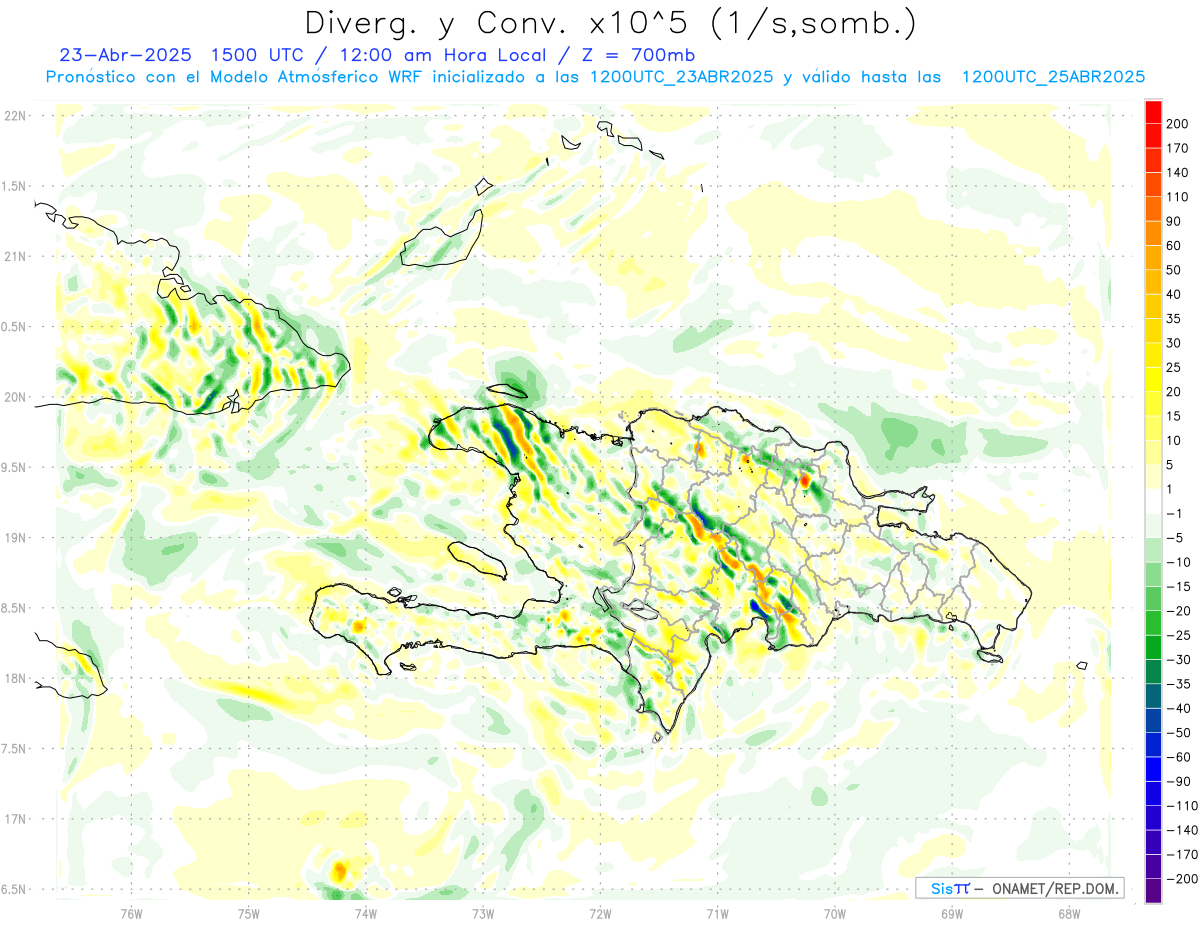Click the '70W' longitude label

[x=835, y=913]
